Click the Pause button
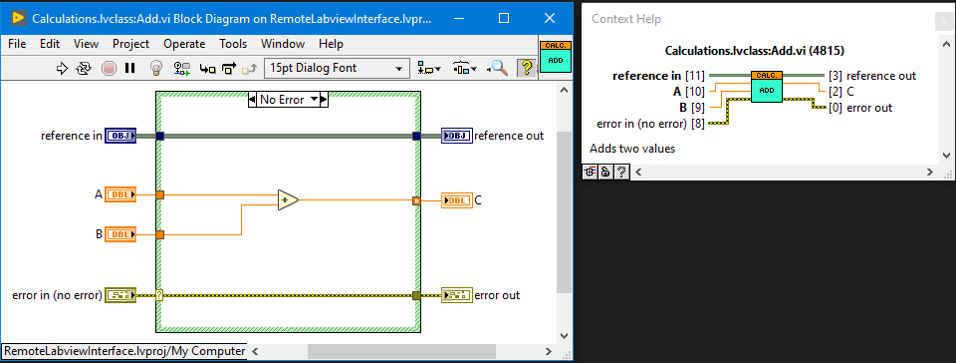956x363 pixels. coord(129,68)
